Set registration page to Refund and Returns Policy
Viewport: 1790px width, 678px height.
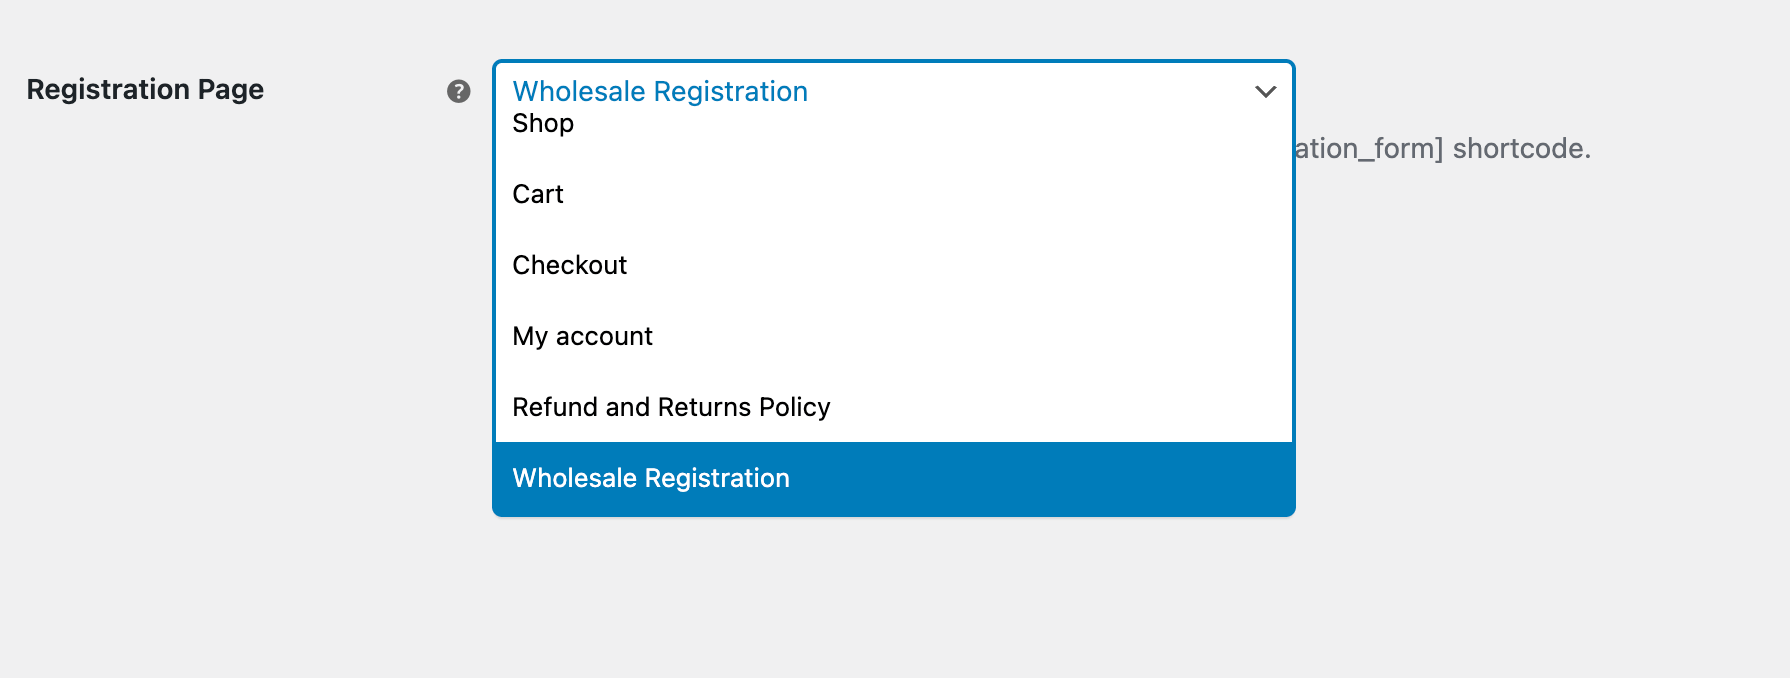click(671, 407)
